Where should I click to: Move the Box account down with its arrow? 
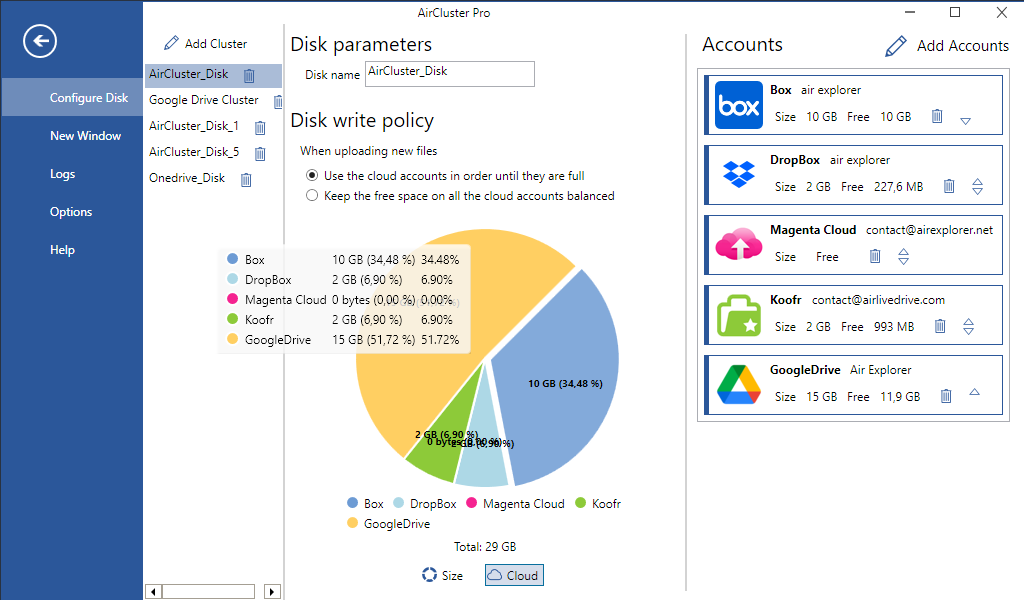pos(966,121)
